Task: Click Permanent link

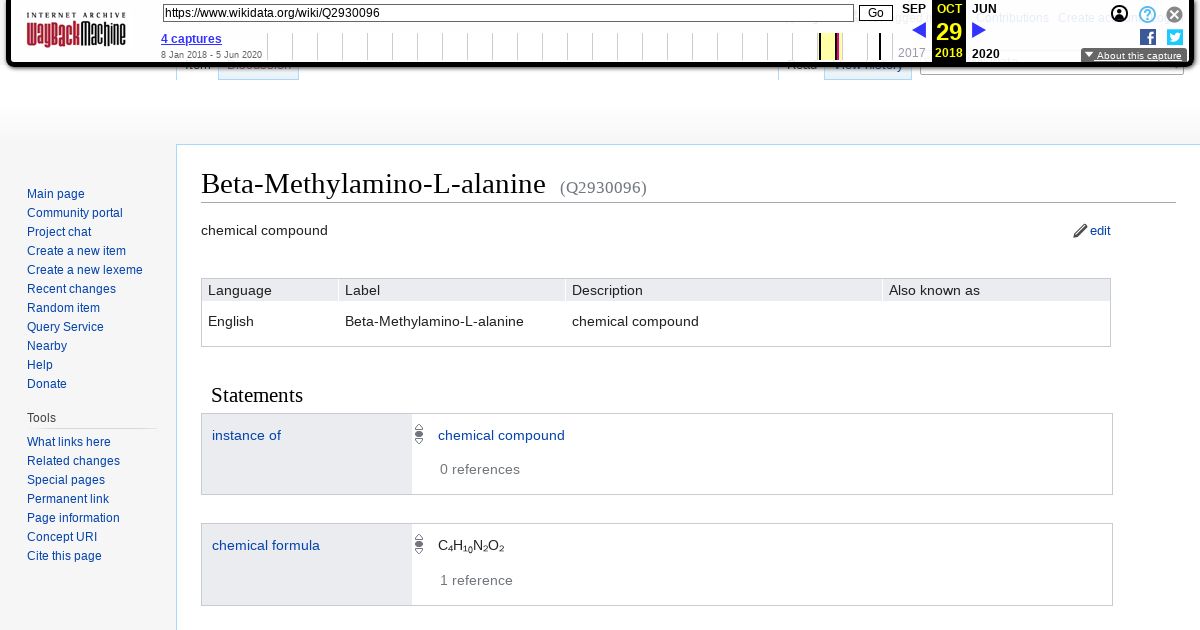Action: [68, 499]
